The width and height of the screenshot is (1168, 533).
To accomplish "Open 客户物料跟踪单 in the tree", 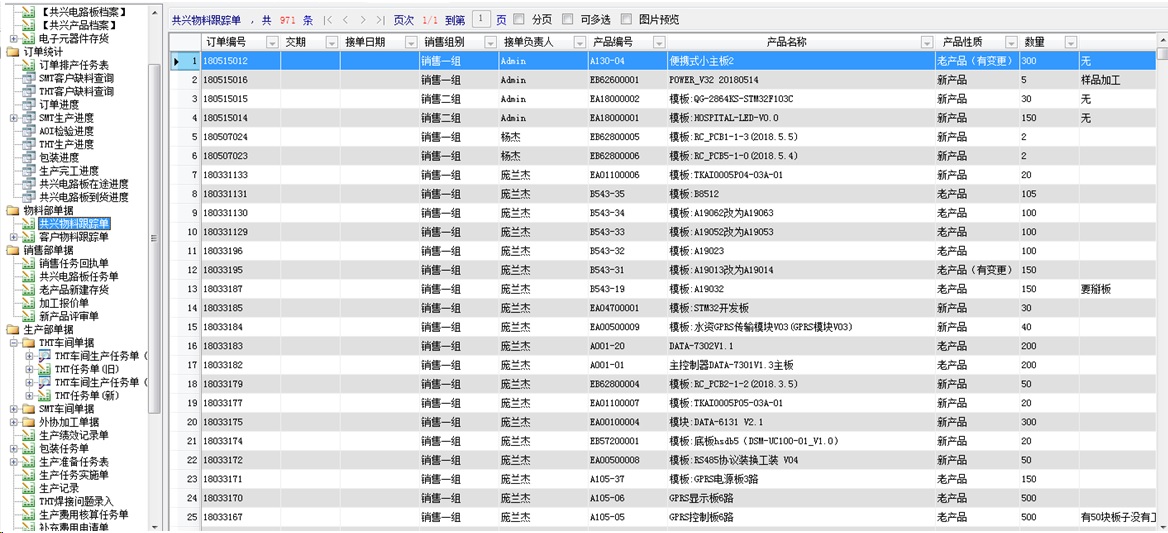I will (x=73, y=237).
